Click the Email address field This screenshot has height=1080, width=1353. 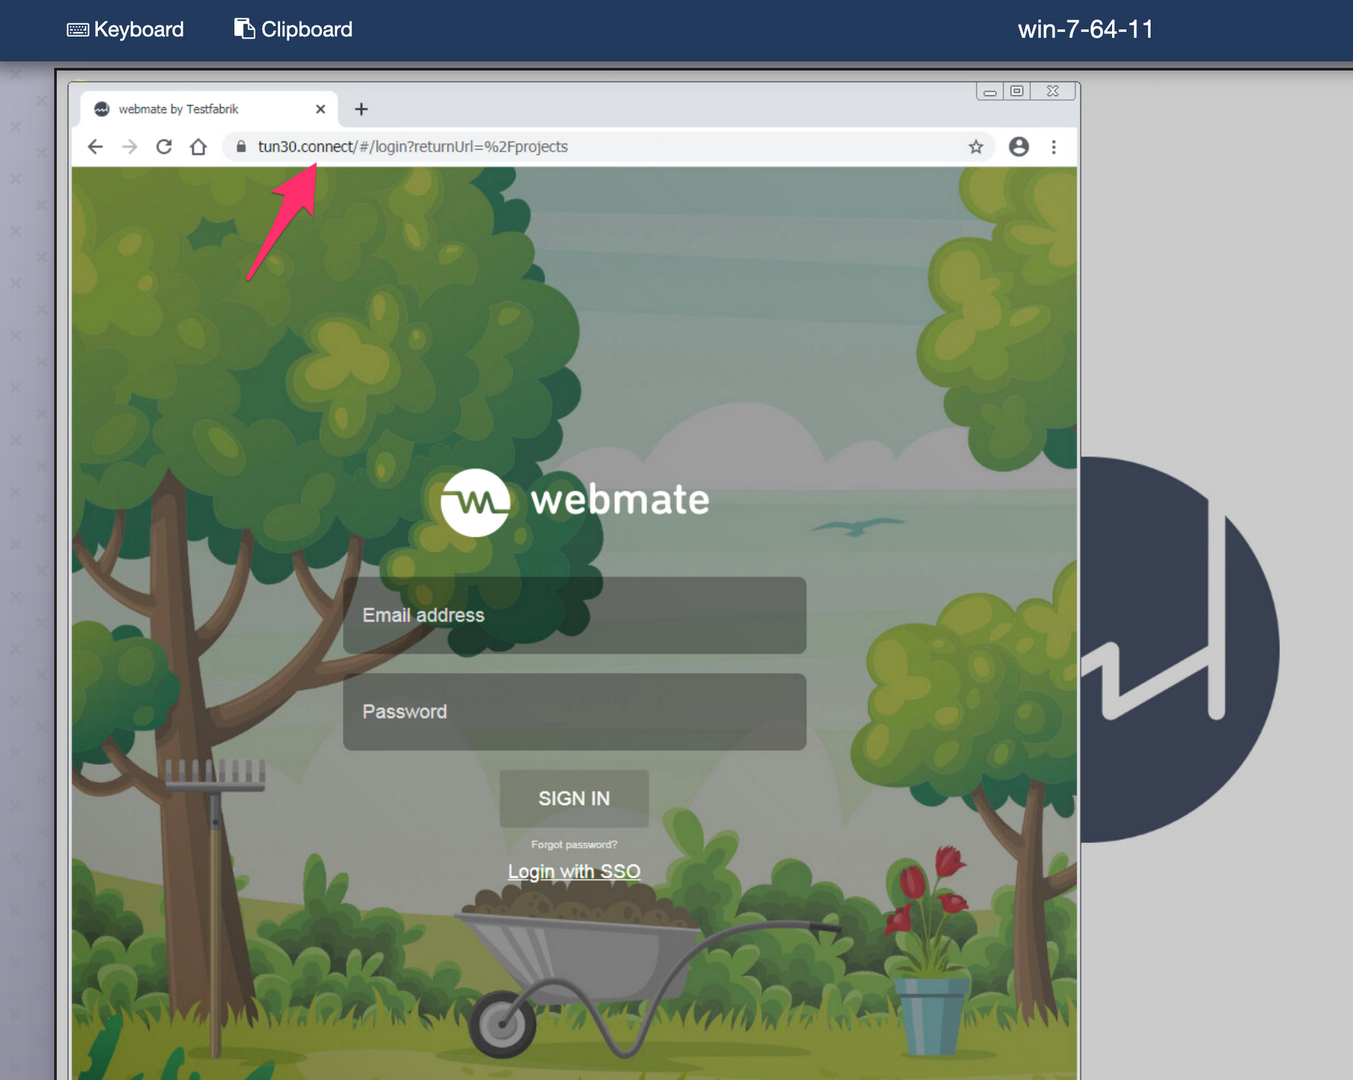tap(575, 615)
